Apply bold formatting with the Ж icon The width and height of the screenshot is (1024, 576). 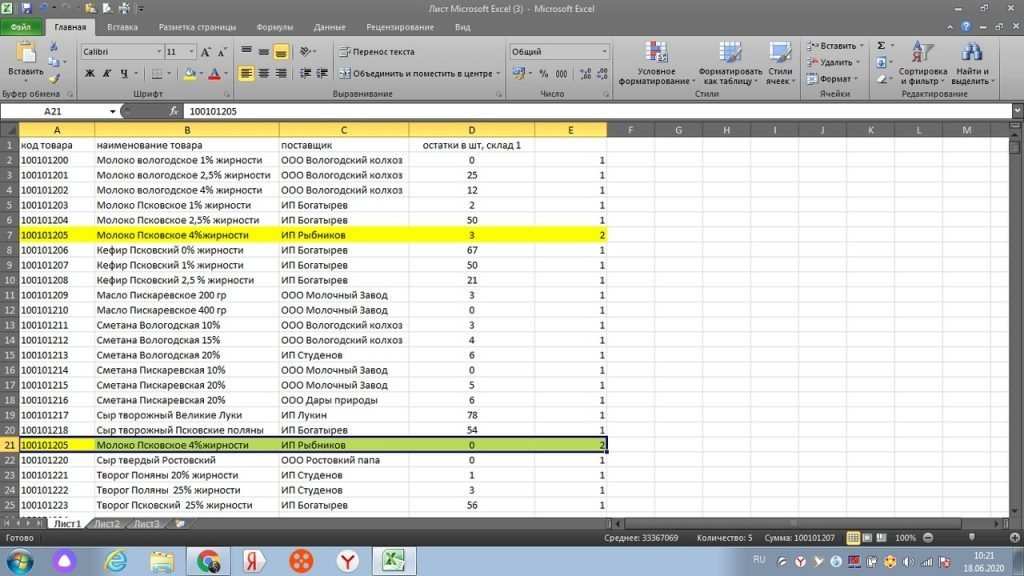tap(90, 73)
